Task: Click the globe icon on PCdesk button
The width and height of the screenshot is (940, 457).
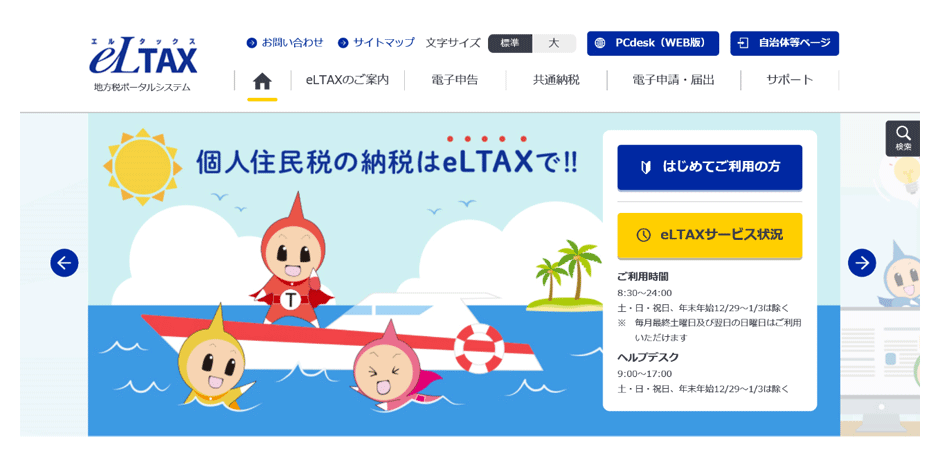Action: (600, 43)
